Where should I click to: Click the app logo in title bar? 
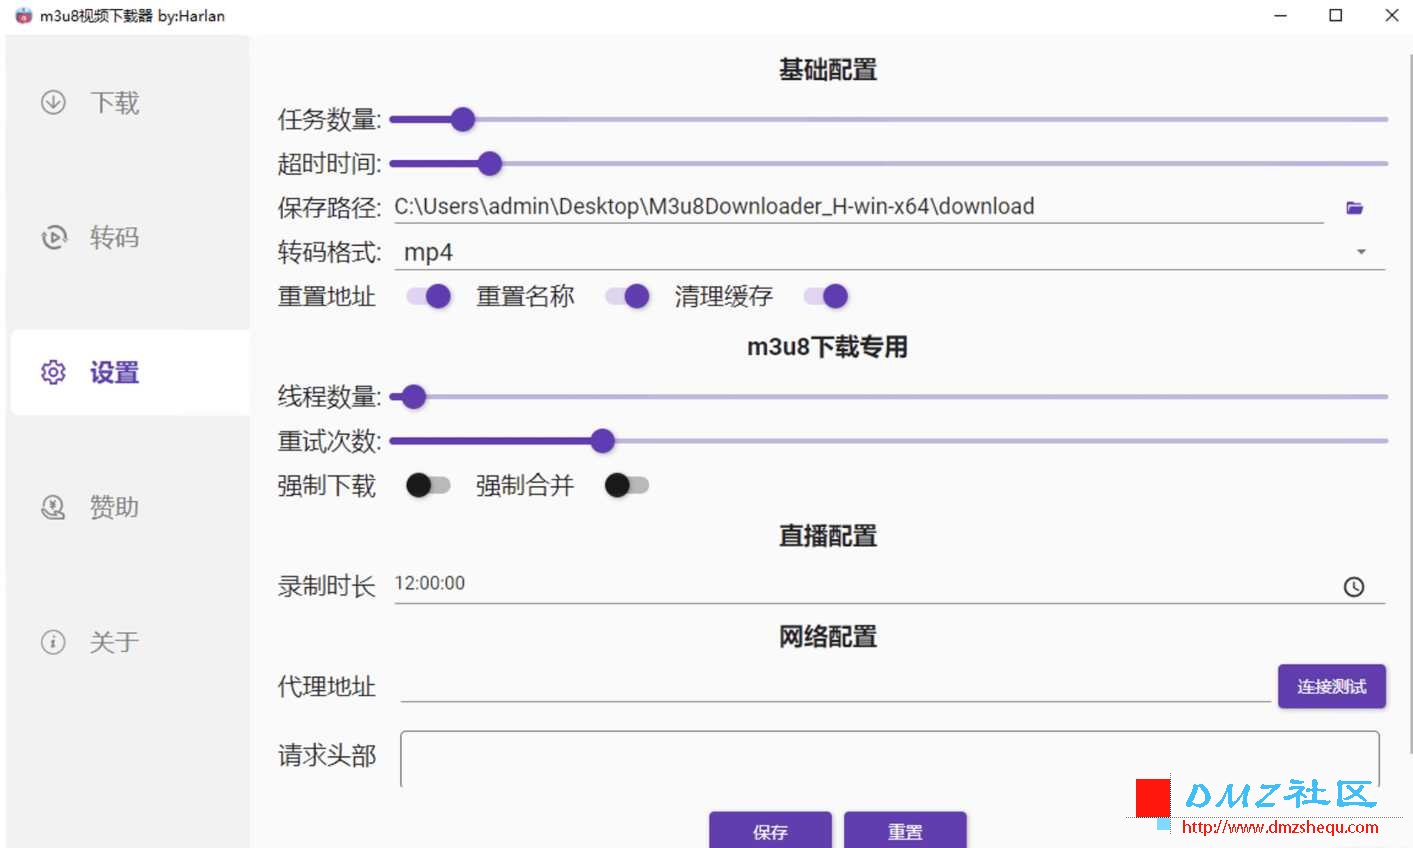pyautogui.click(x=23, y=16)
